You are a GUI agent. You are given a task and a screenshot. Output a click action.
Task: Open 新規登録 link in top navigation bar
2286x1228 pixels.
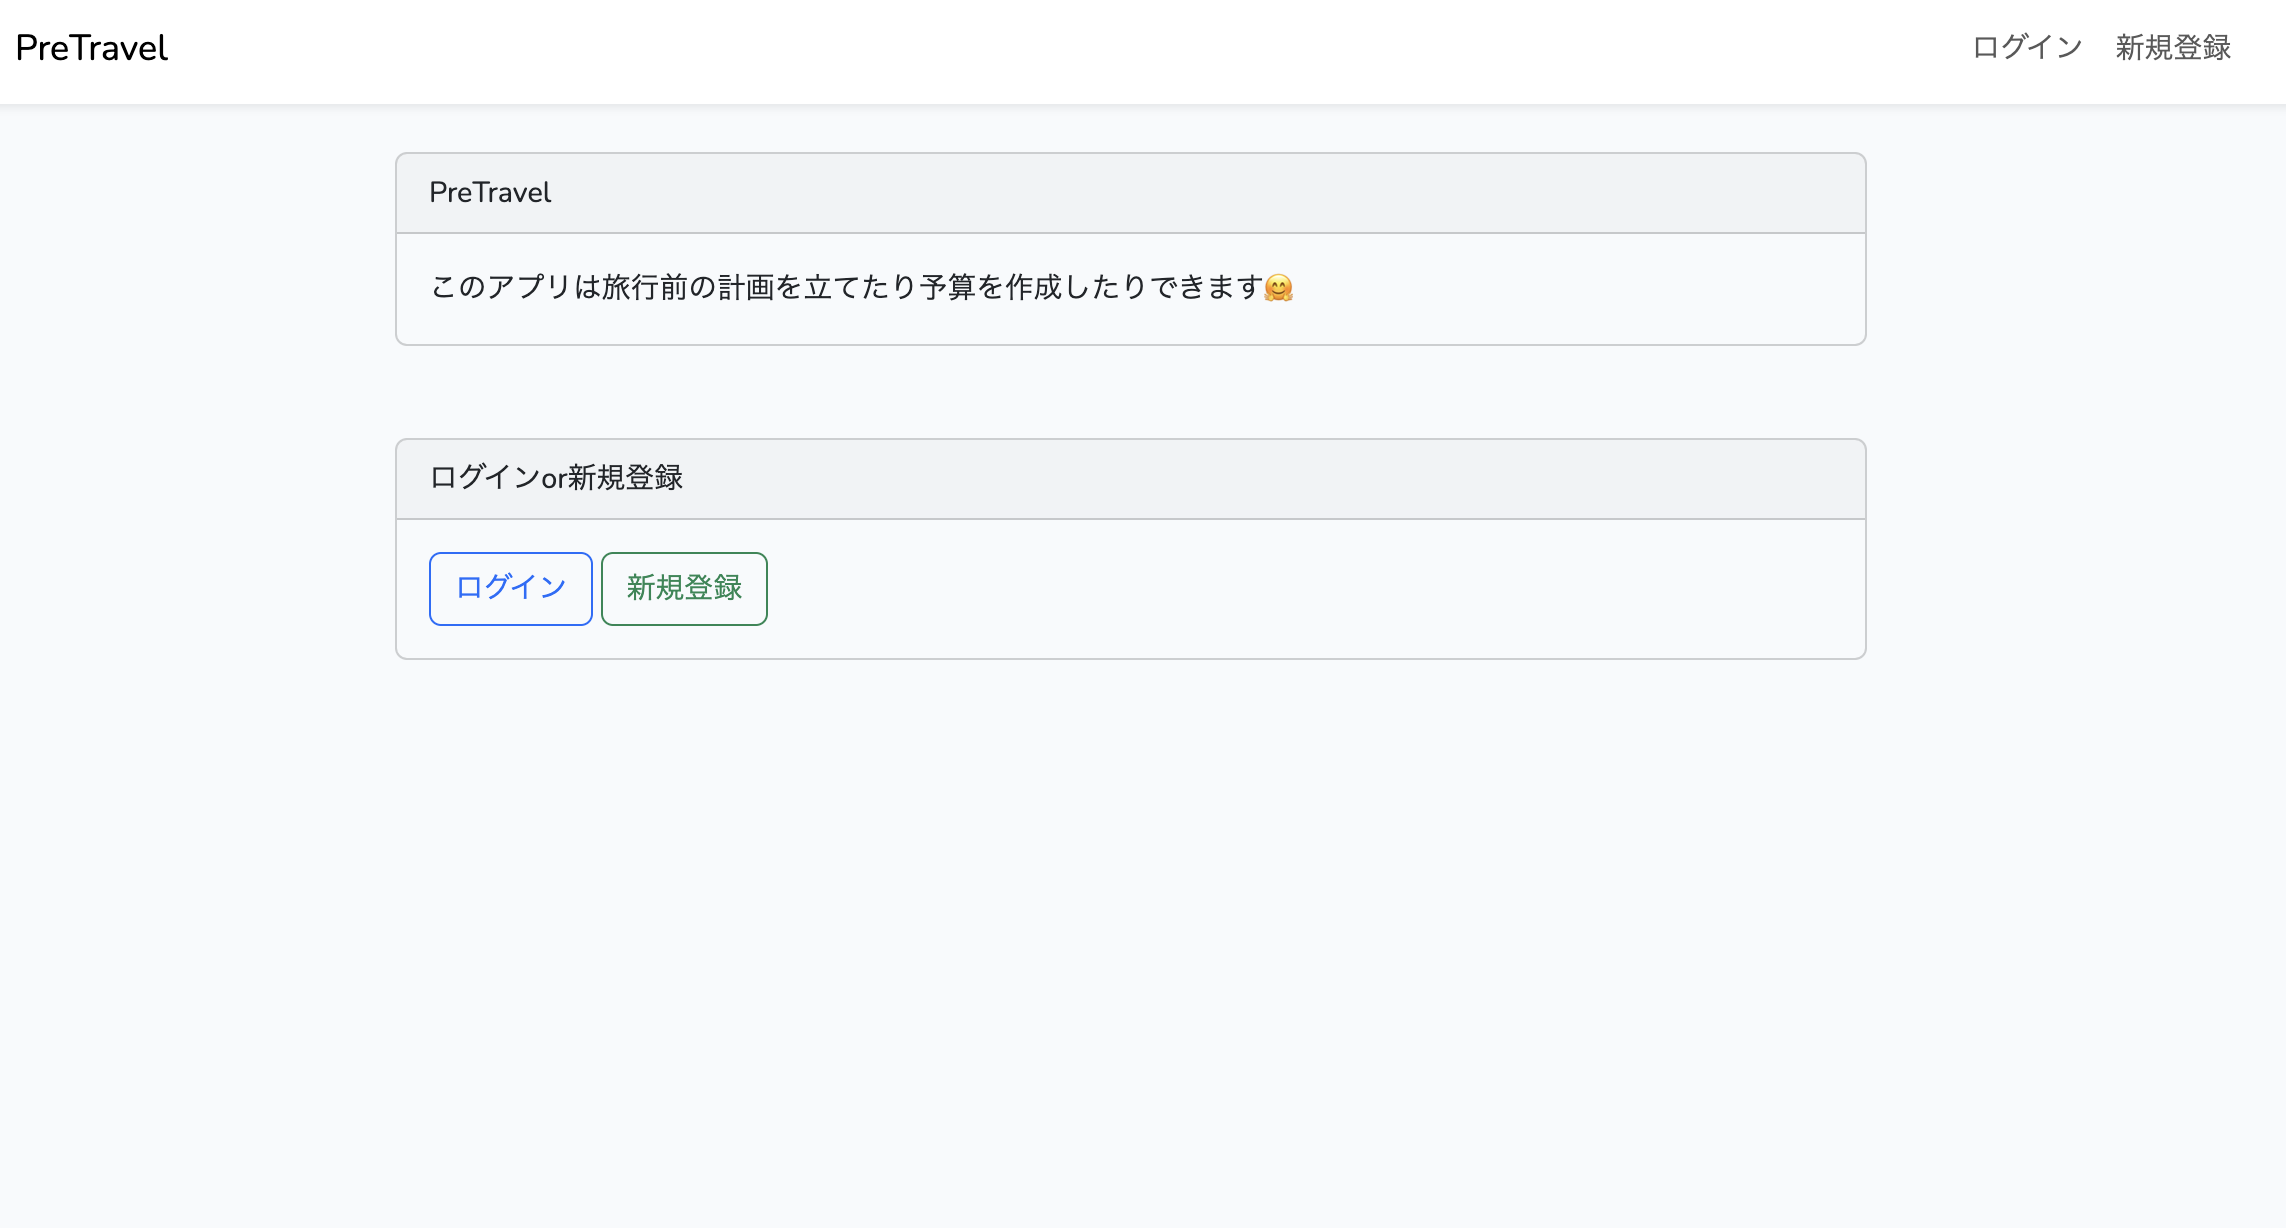pyautogui.click(x=2173, y=47)
